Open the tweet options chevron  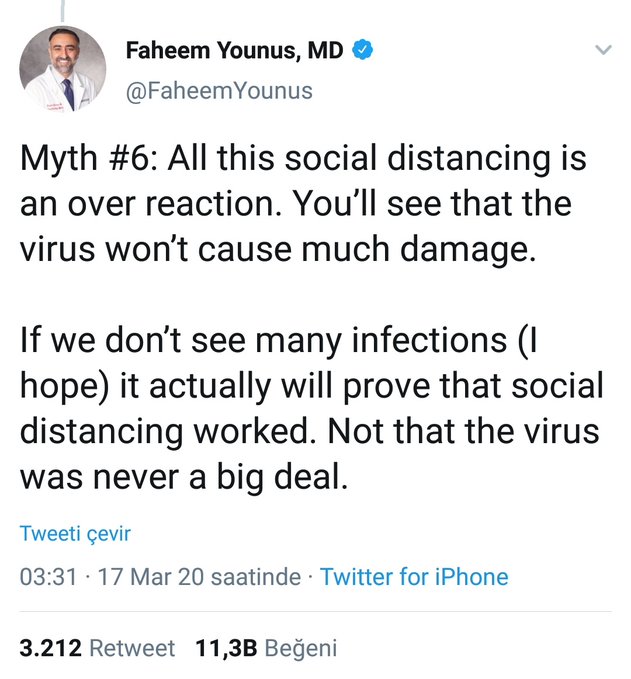(603, 50)
